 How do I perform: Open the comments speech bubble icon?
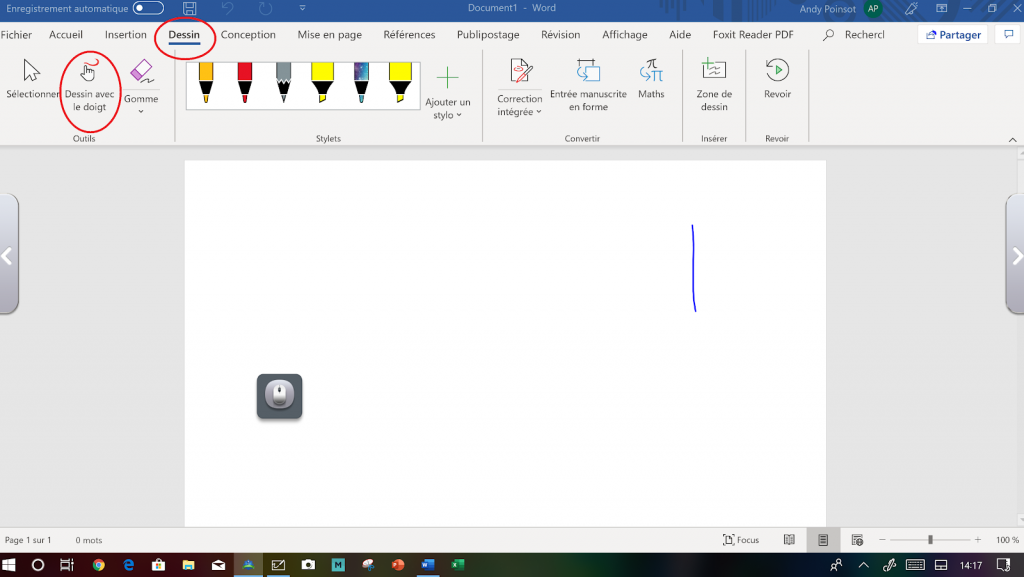[x=1008, y=35]
